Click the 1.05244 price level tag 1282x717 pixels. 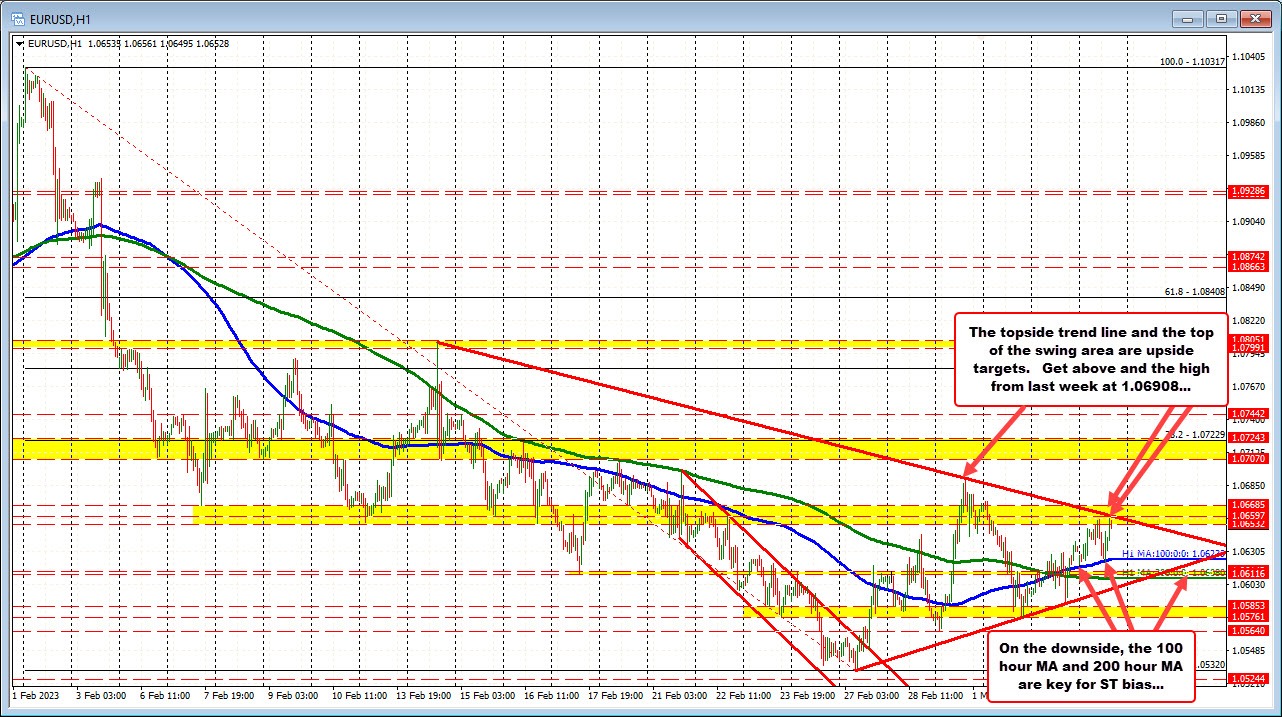pyautogui.click(x=1249, y=679)
